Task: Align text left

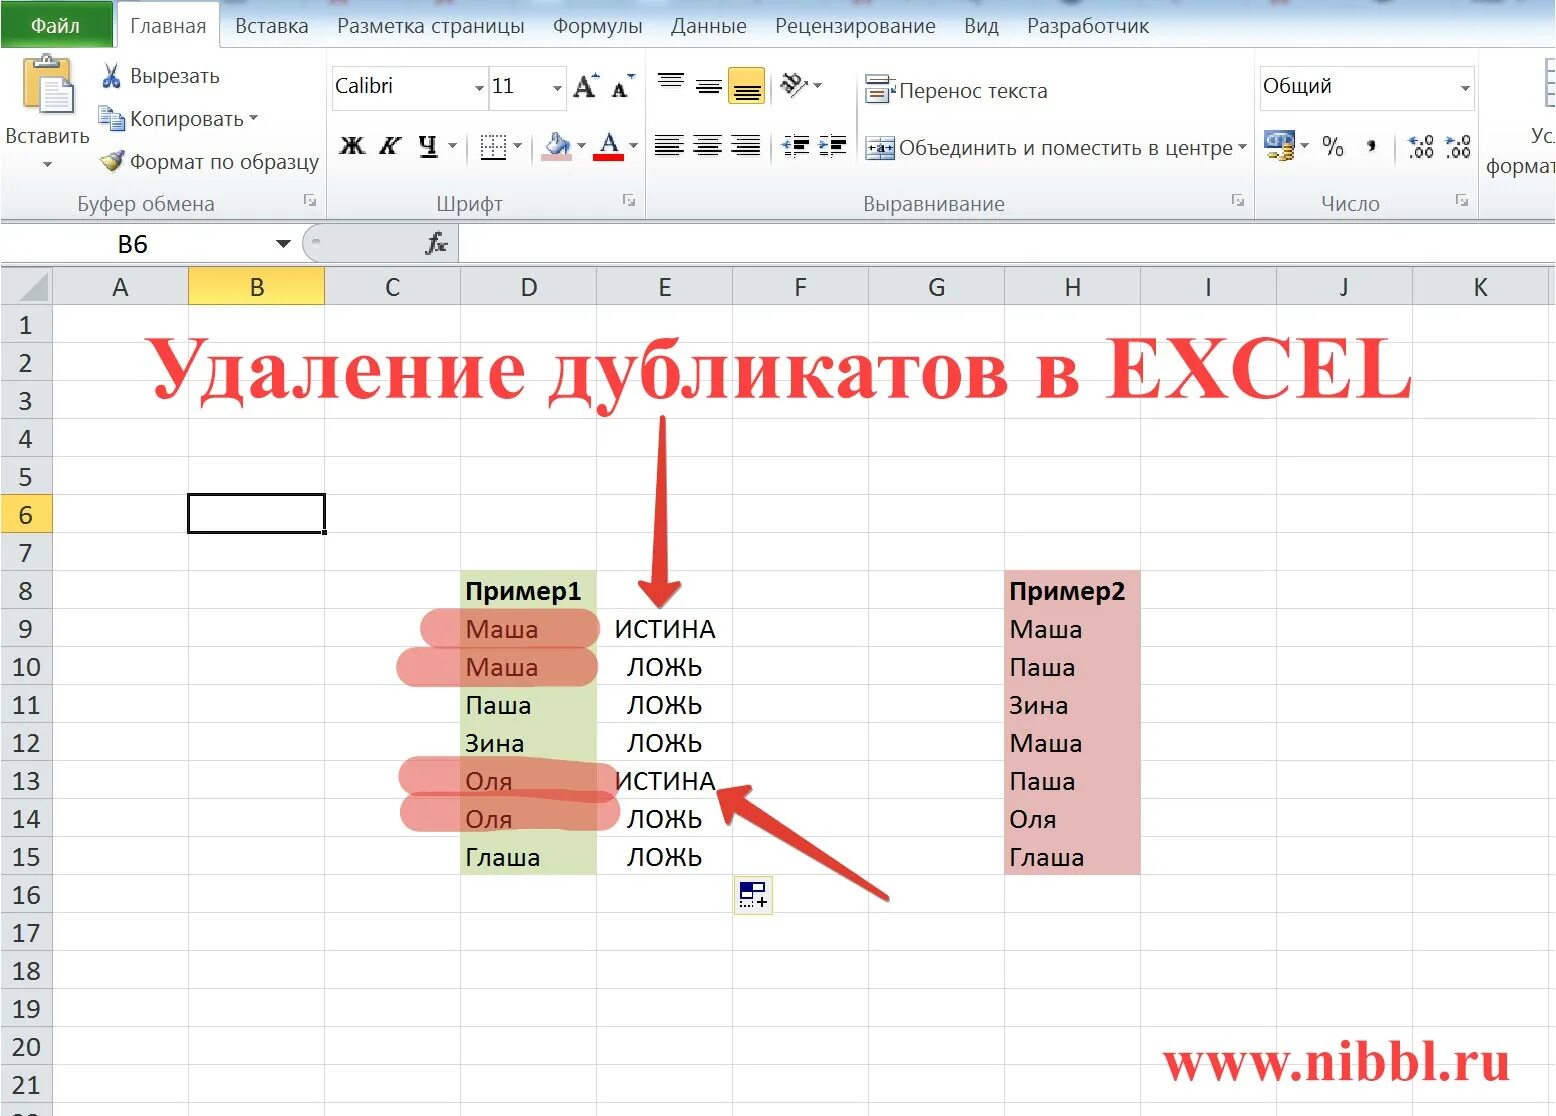Action: (669, 146)
